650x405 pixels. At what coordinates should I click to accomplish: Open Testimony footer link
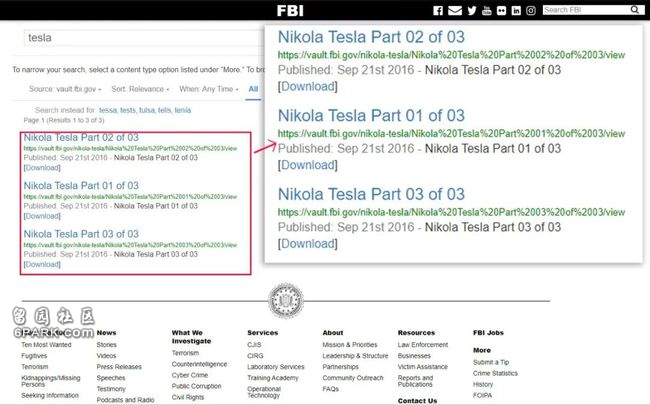pos(111,389)
